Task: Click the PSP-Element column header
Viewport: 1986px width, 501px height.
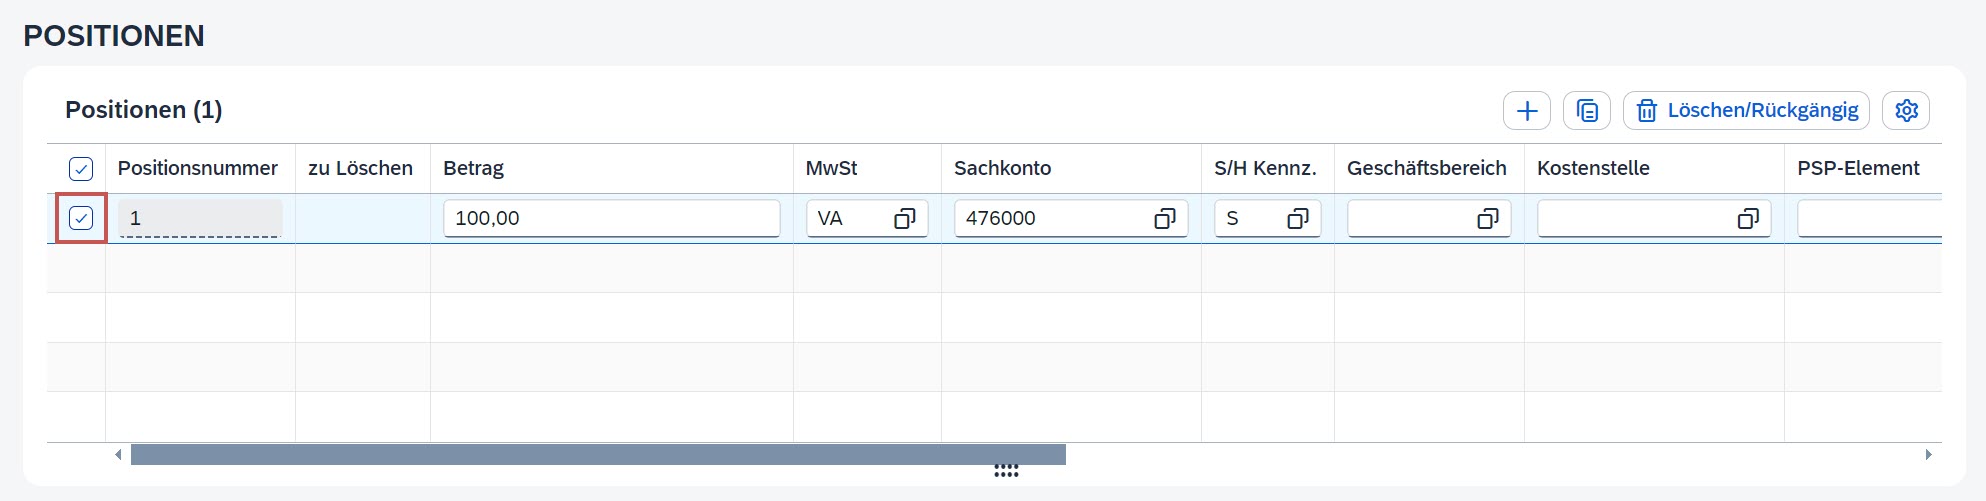Action: (x=1857, y=169)
